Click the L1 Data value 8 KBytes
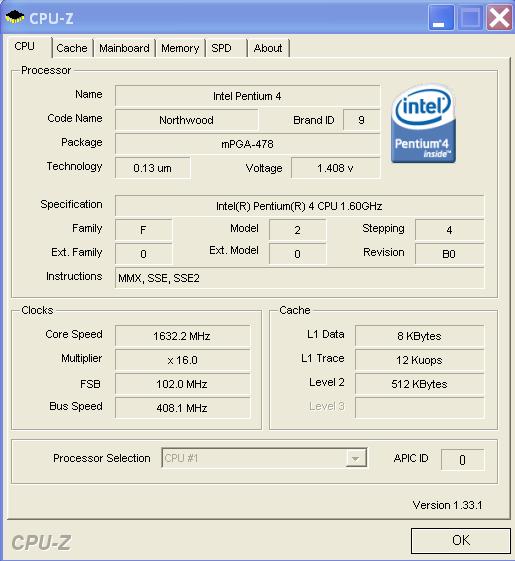Image resolution: width=515 pixels, height=561 pixels. tap(419, 336)
